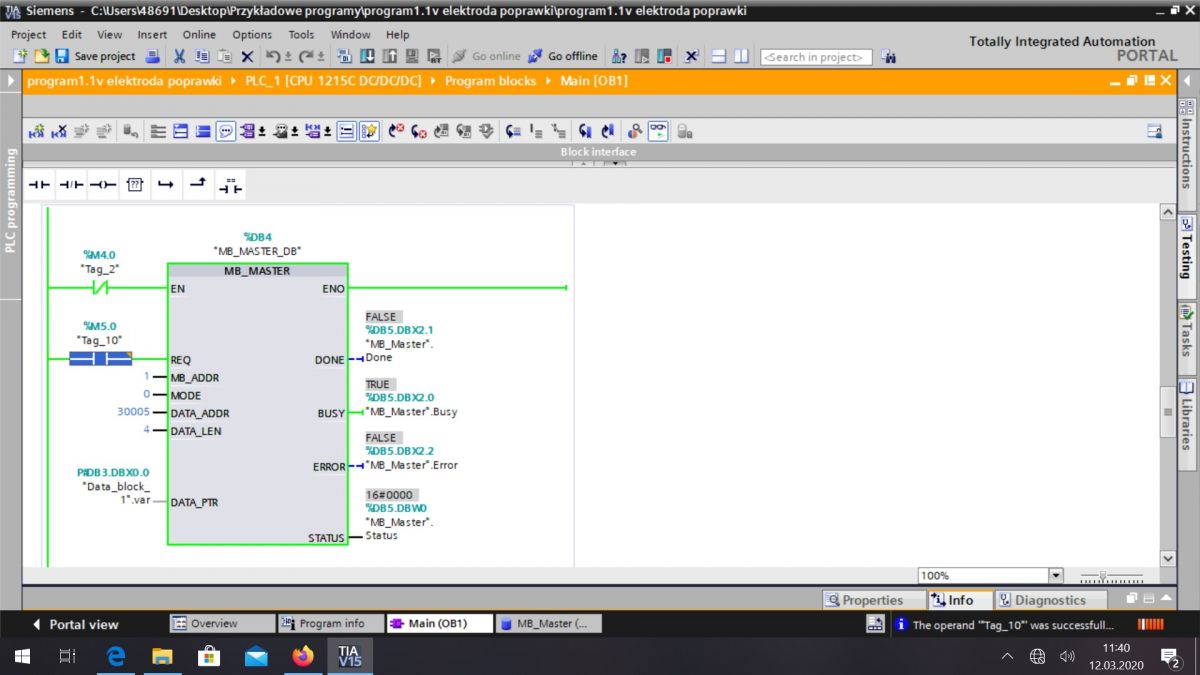The height and width of the screenshot is (675, 1200).
Task: Click the Save project disk icon
Action: click(62, 56)
